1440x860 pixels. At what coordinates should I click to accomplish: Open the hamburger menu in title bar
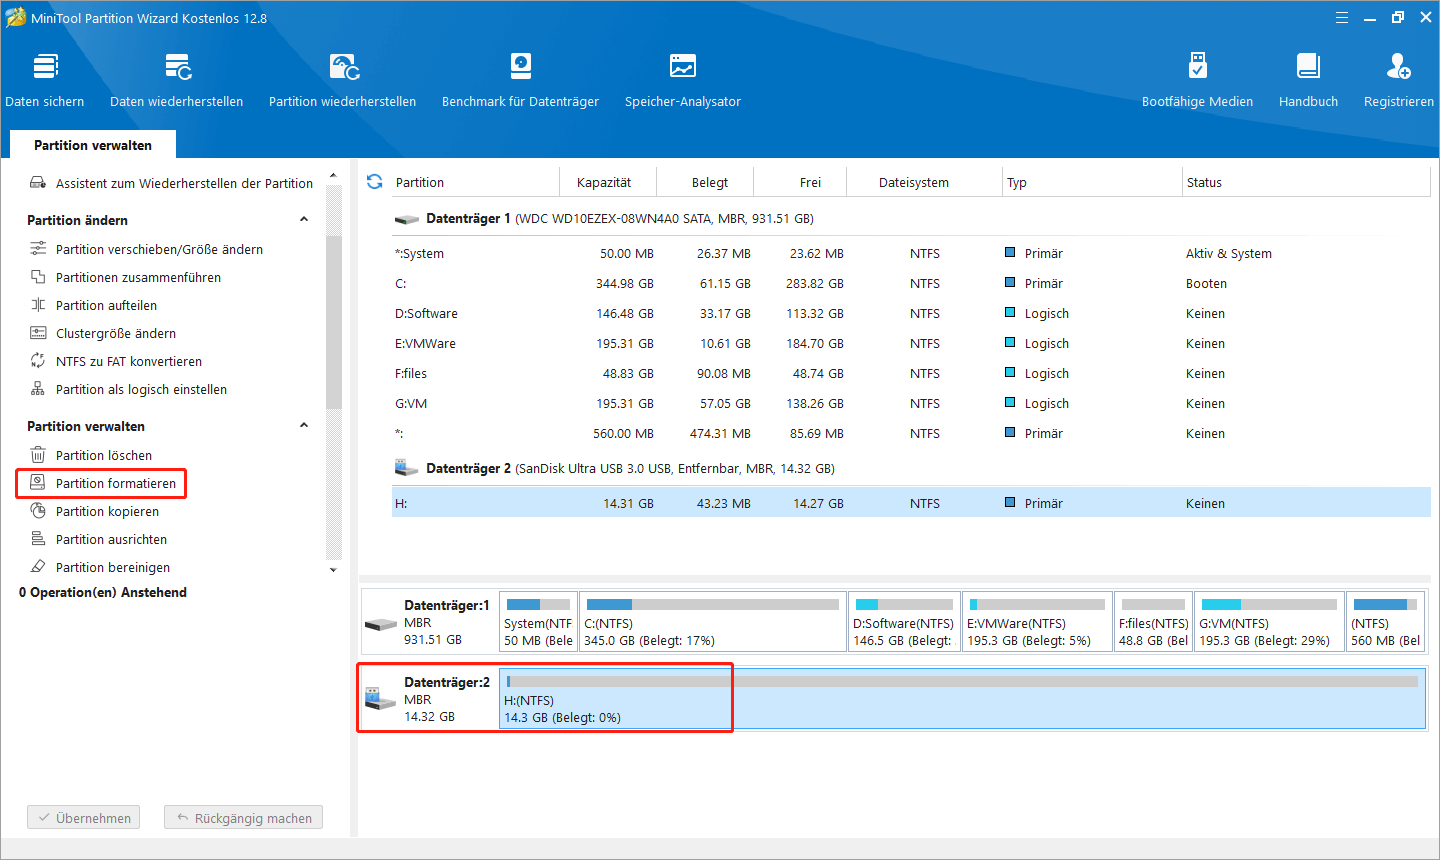1342,18
